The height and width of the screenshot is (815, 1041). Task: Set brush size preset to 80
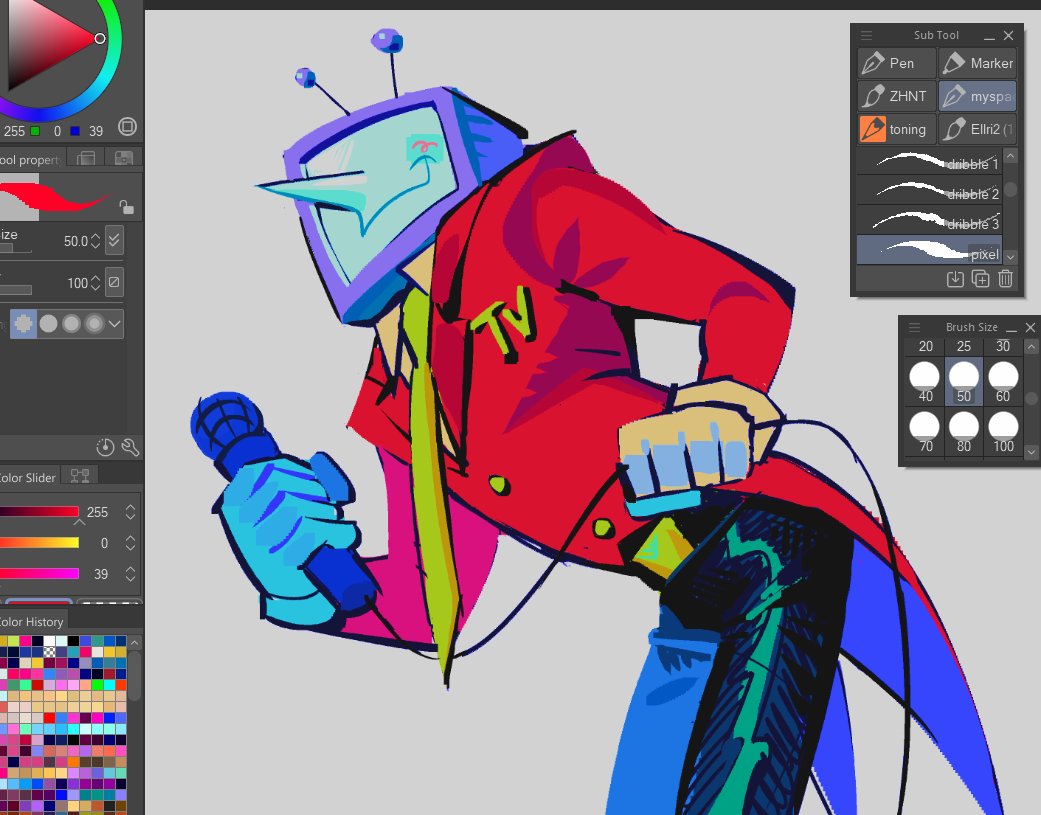(x=963, y=431)
